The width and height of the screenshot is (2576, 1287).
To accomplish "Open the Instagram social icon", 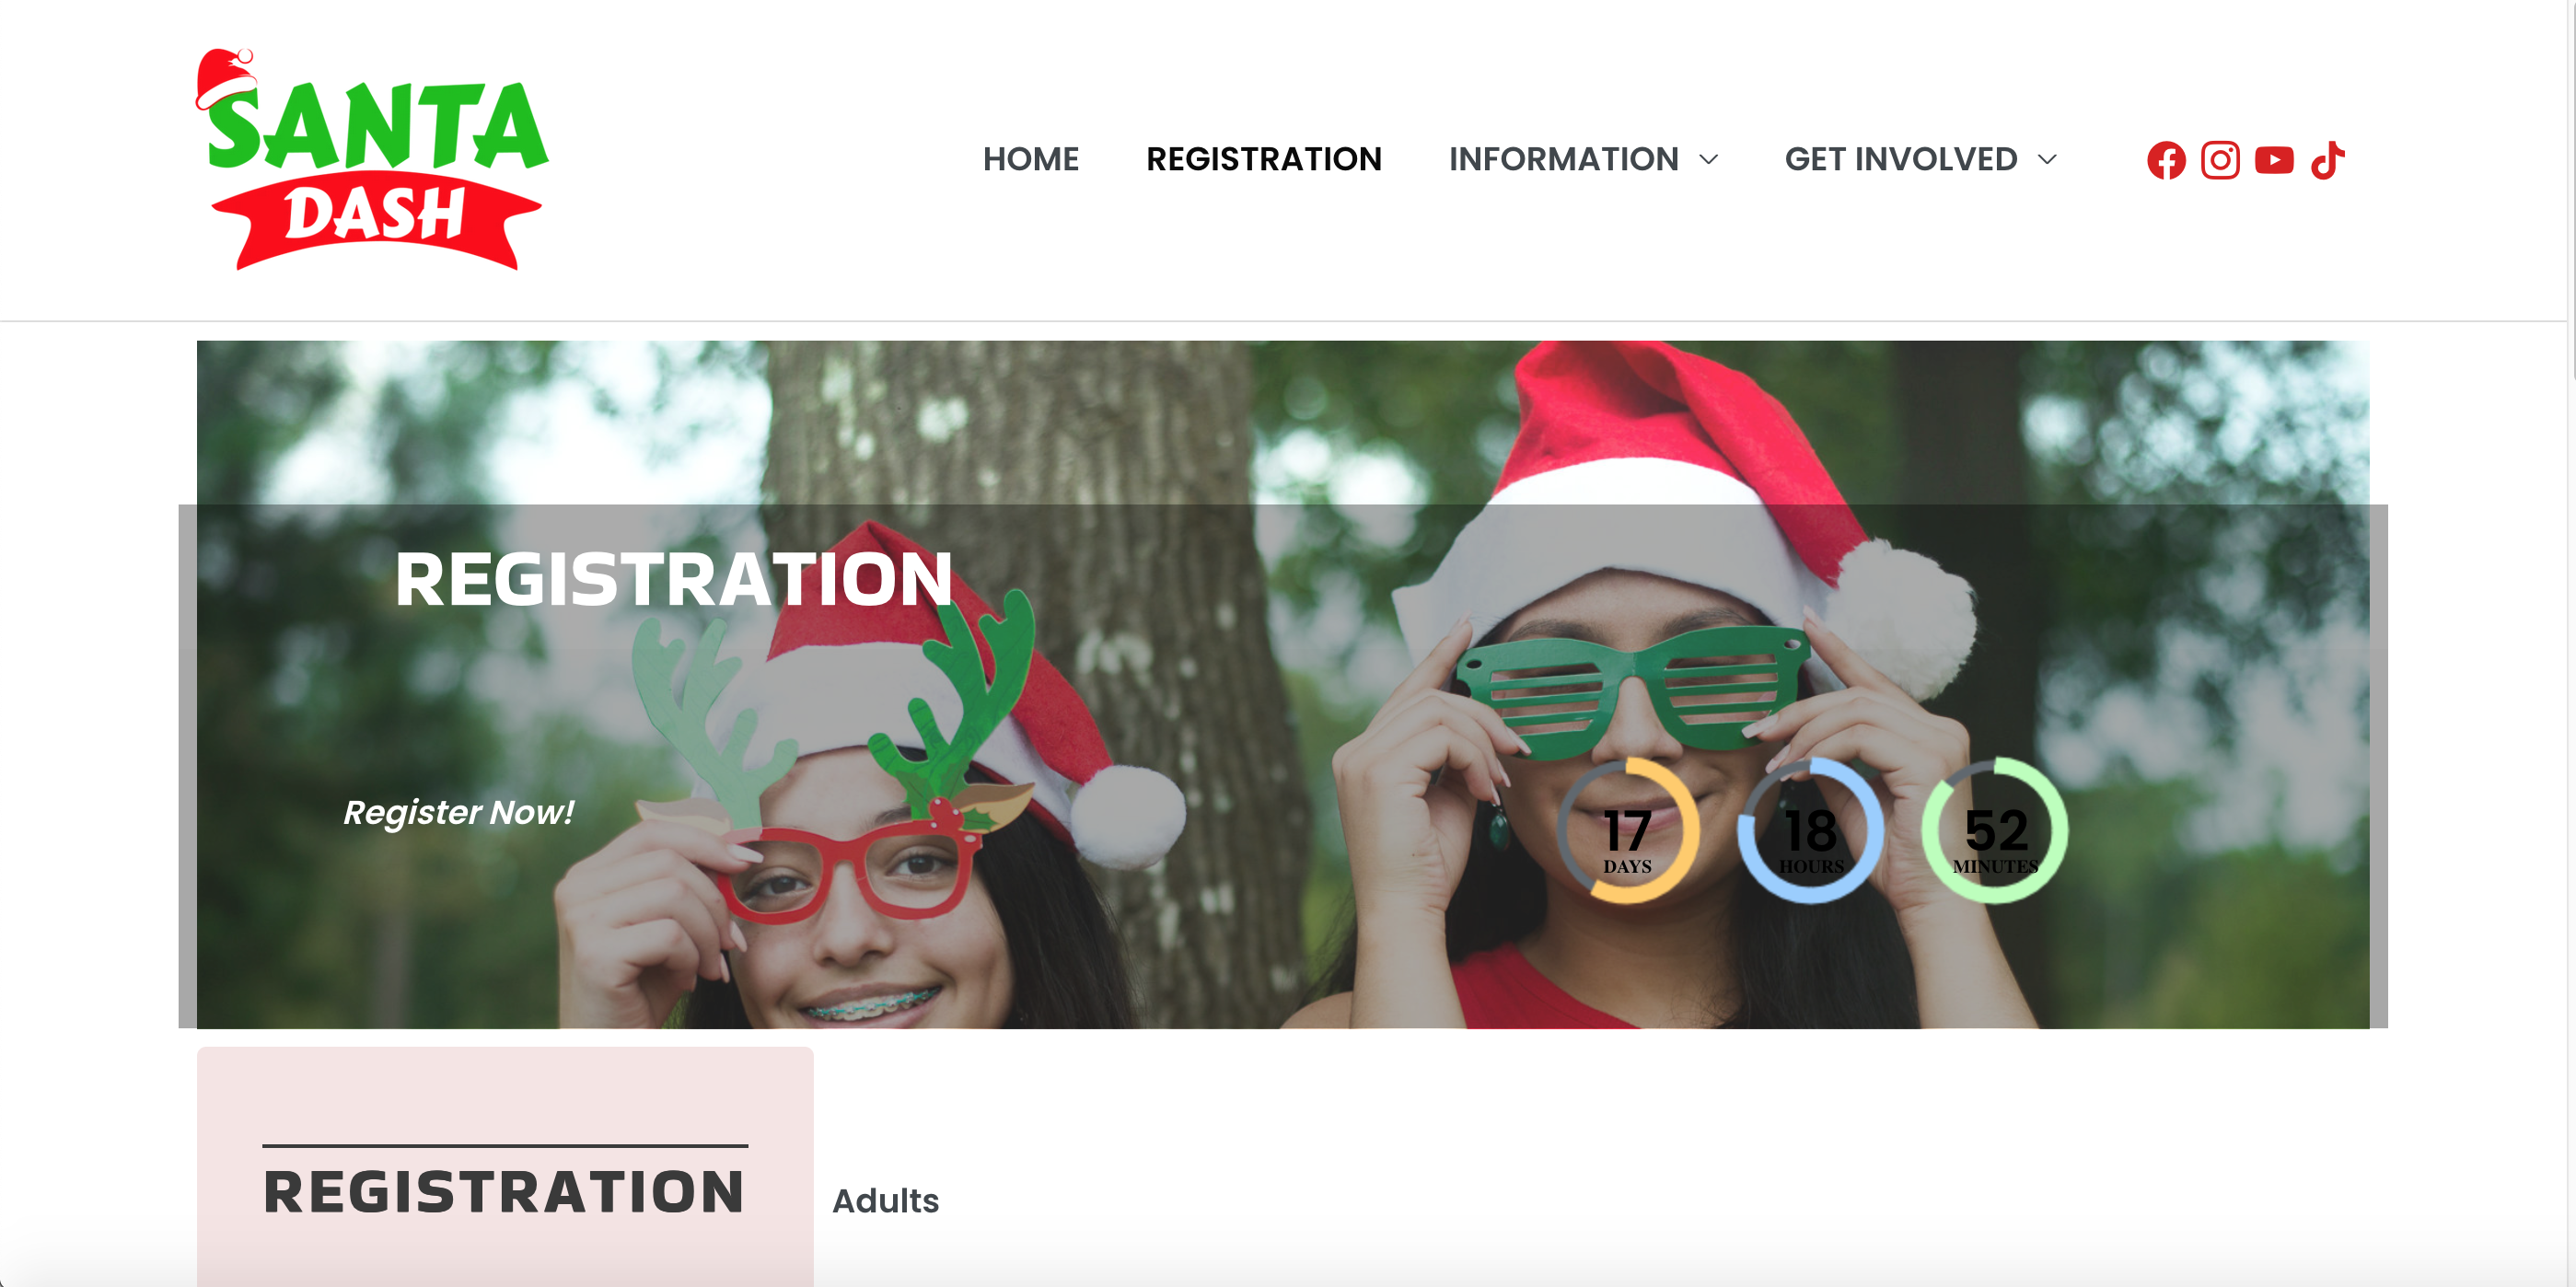I will [2220, 160].
